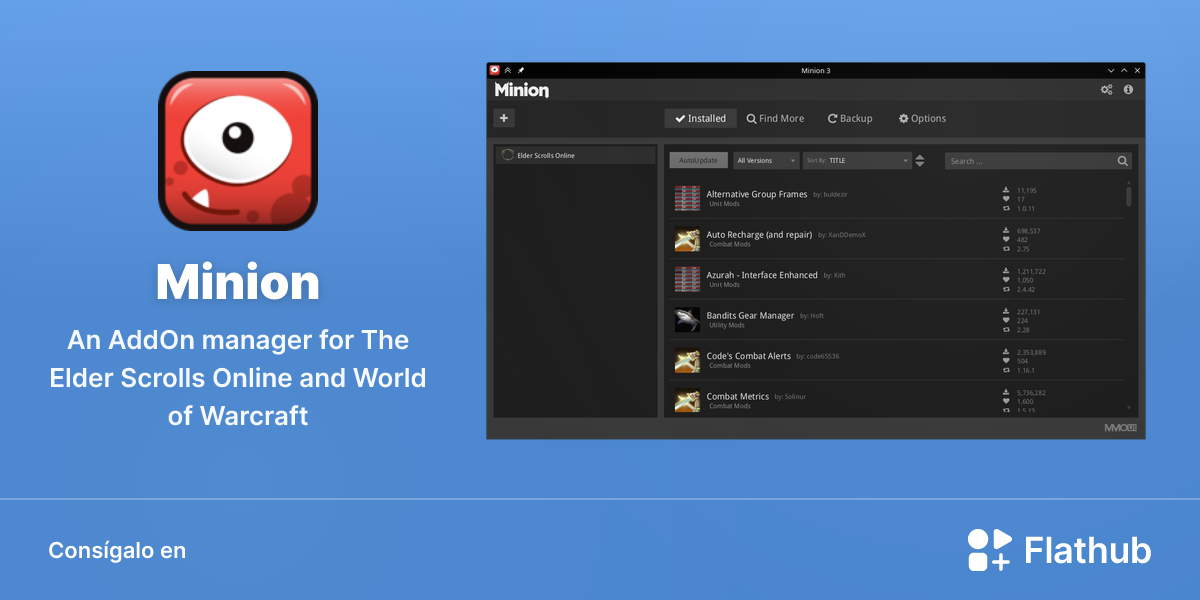
Task: Click the info icon in Minion header
Action: (1128, 90)
